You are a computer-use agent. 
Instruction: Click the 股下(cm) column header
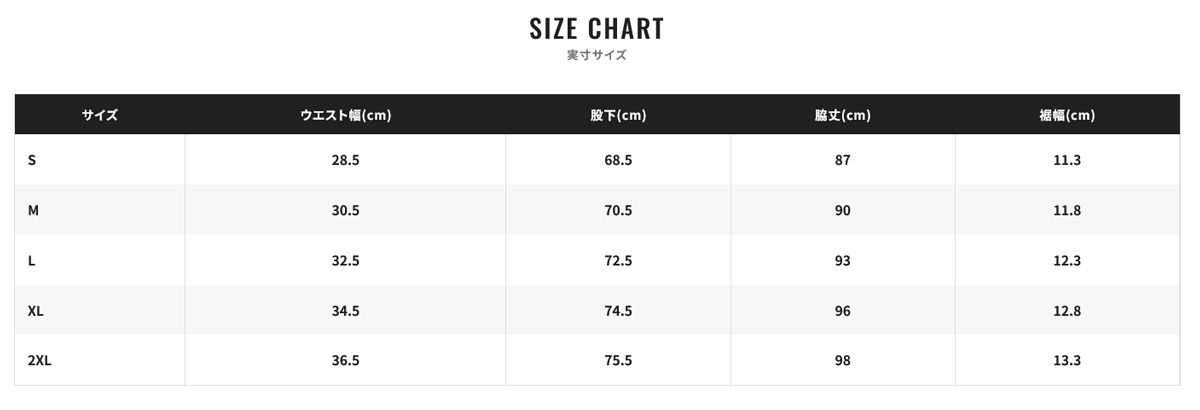(x=618, y=115)
